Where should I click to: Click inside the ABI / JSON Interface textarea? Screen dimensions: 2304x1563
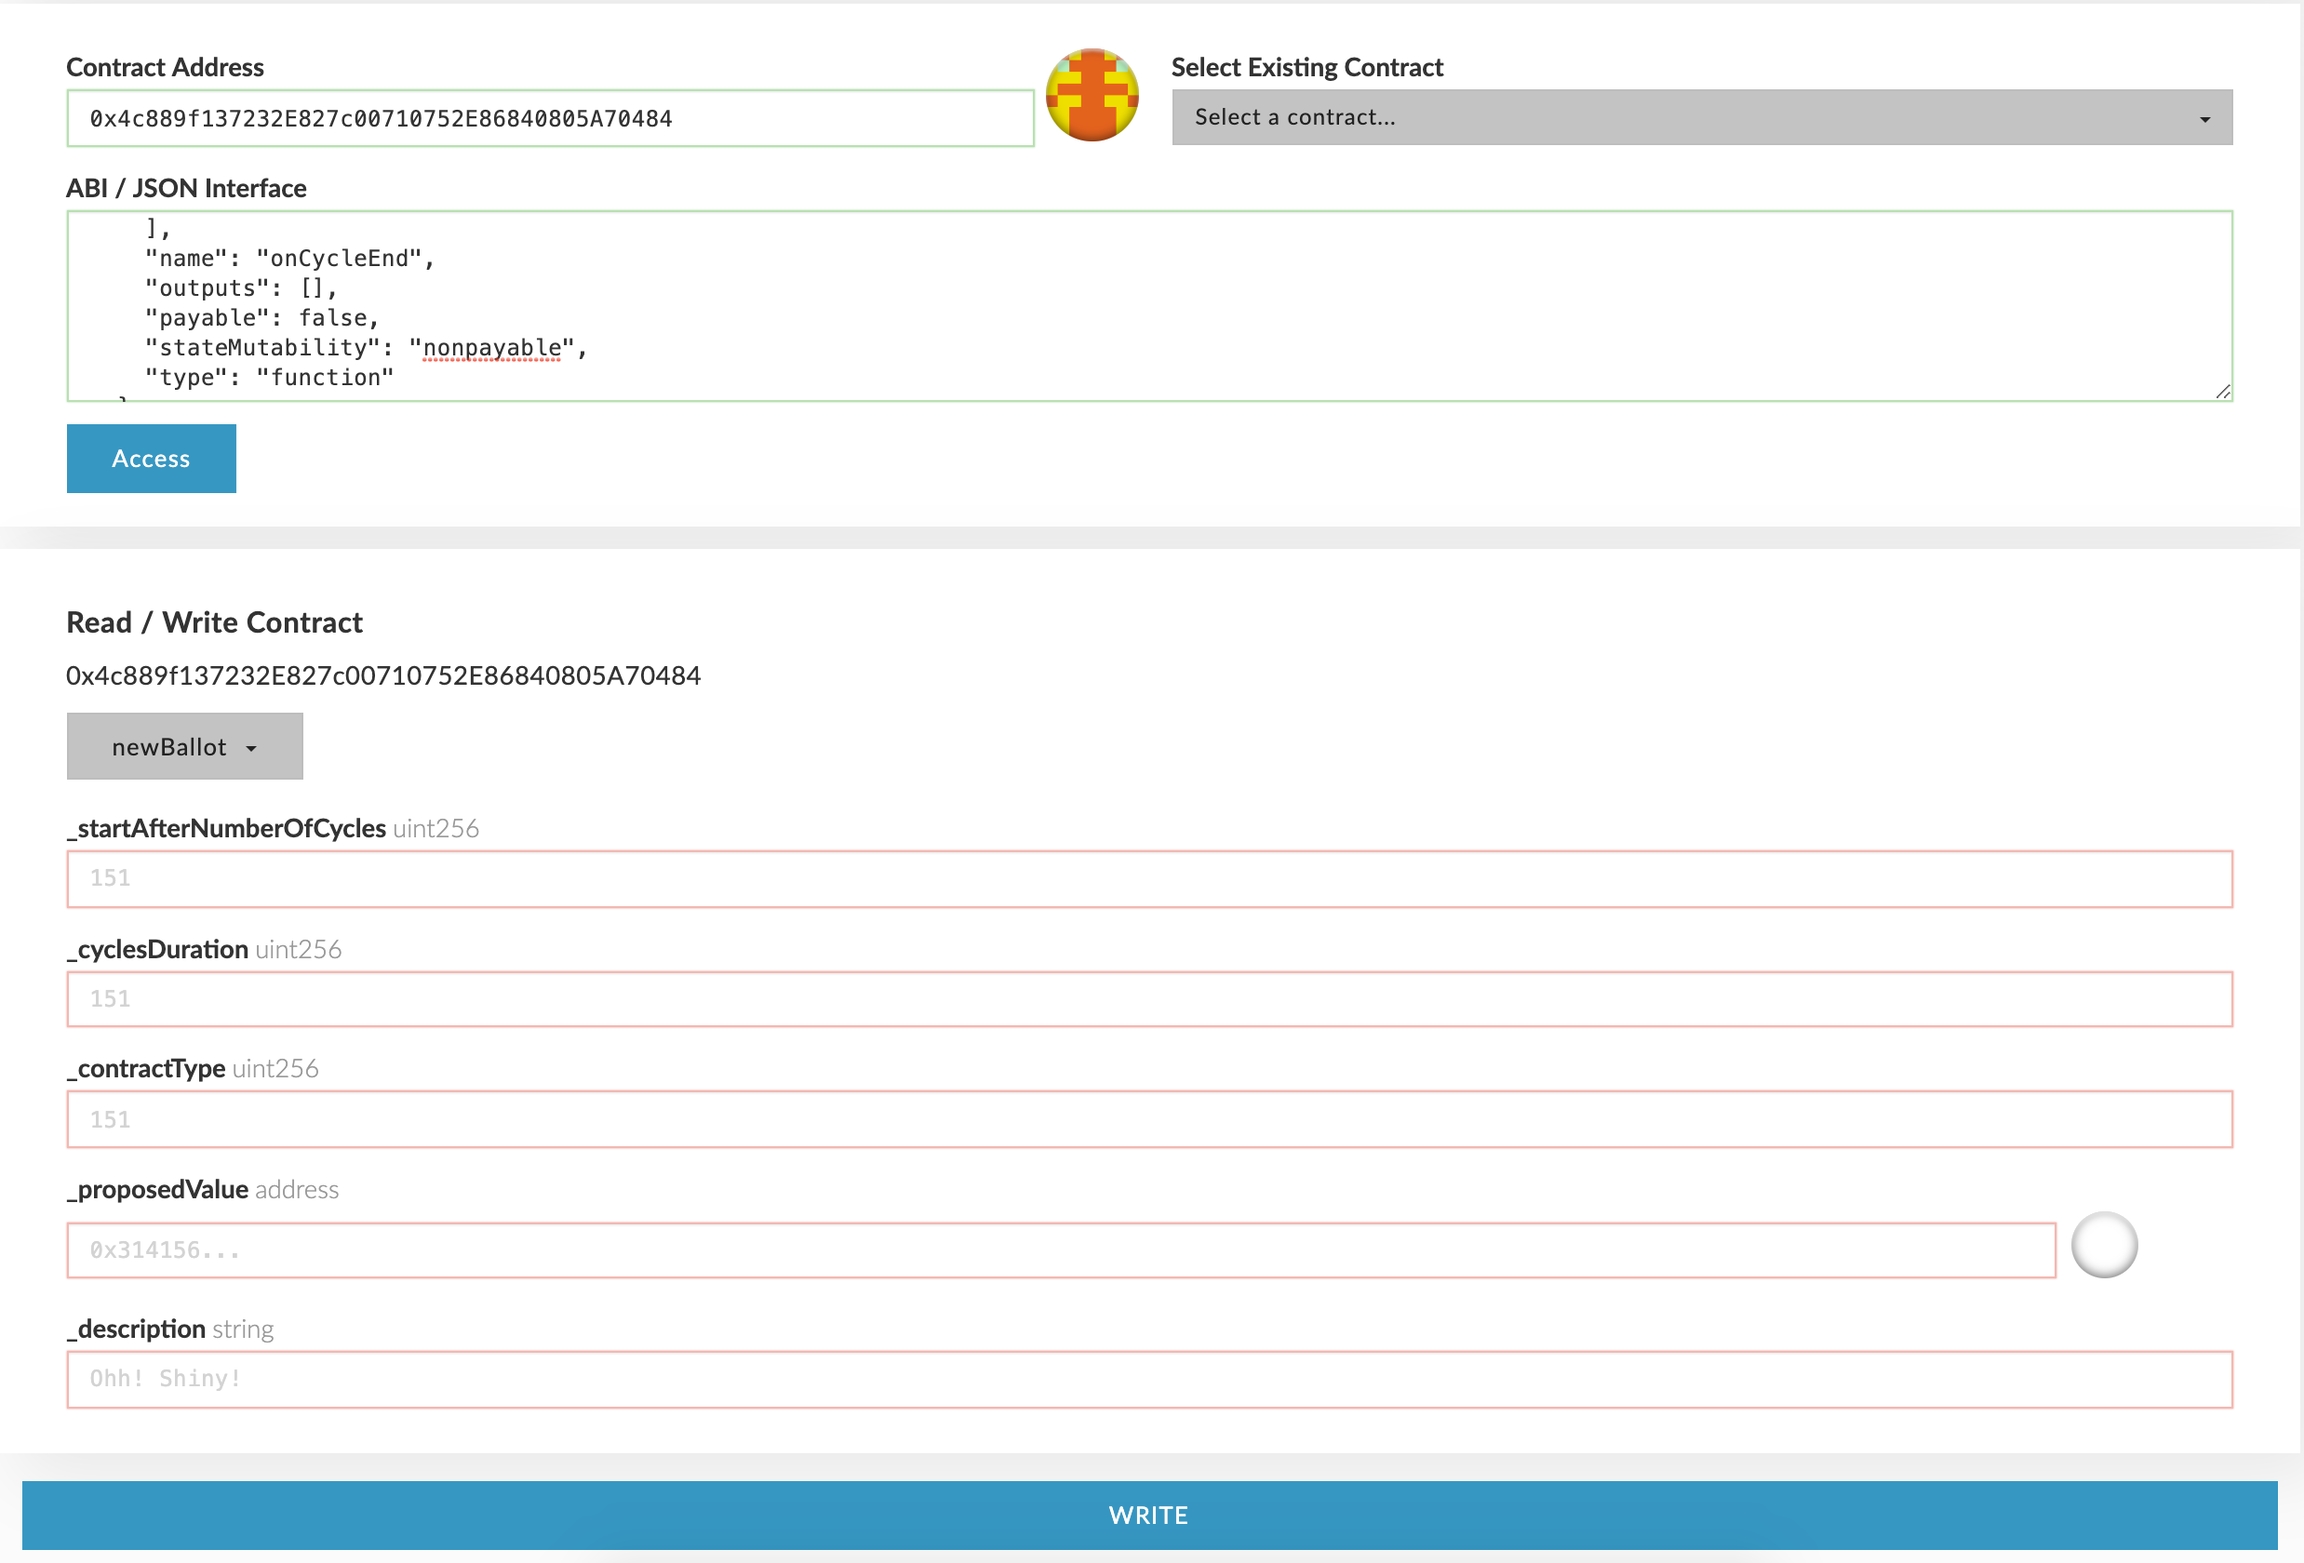(1149, 305)
